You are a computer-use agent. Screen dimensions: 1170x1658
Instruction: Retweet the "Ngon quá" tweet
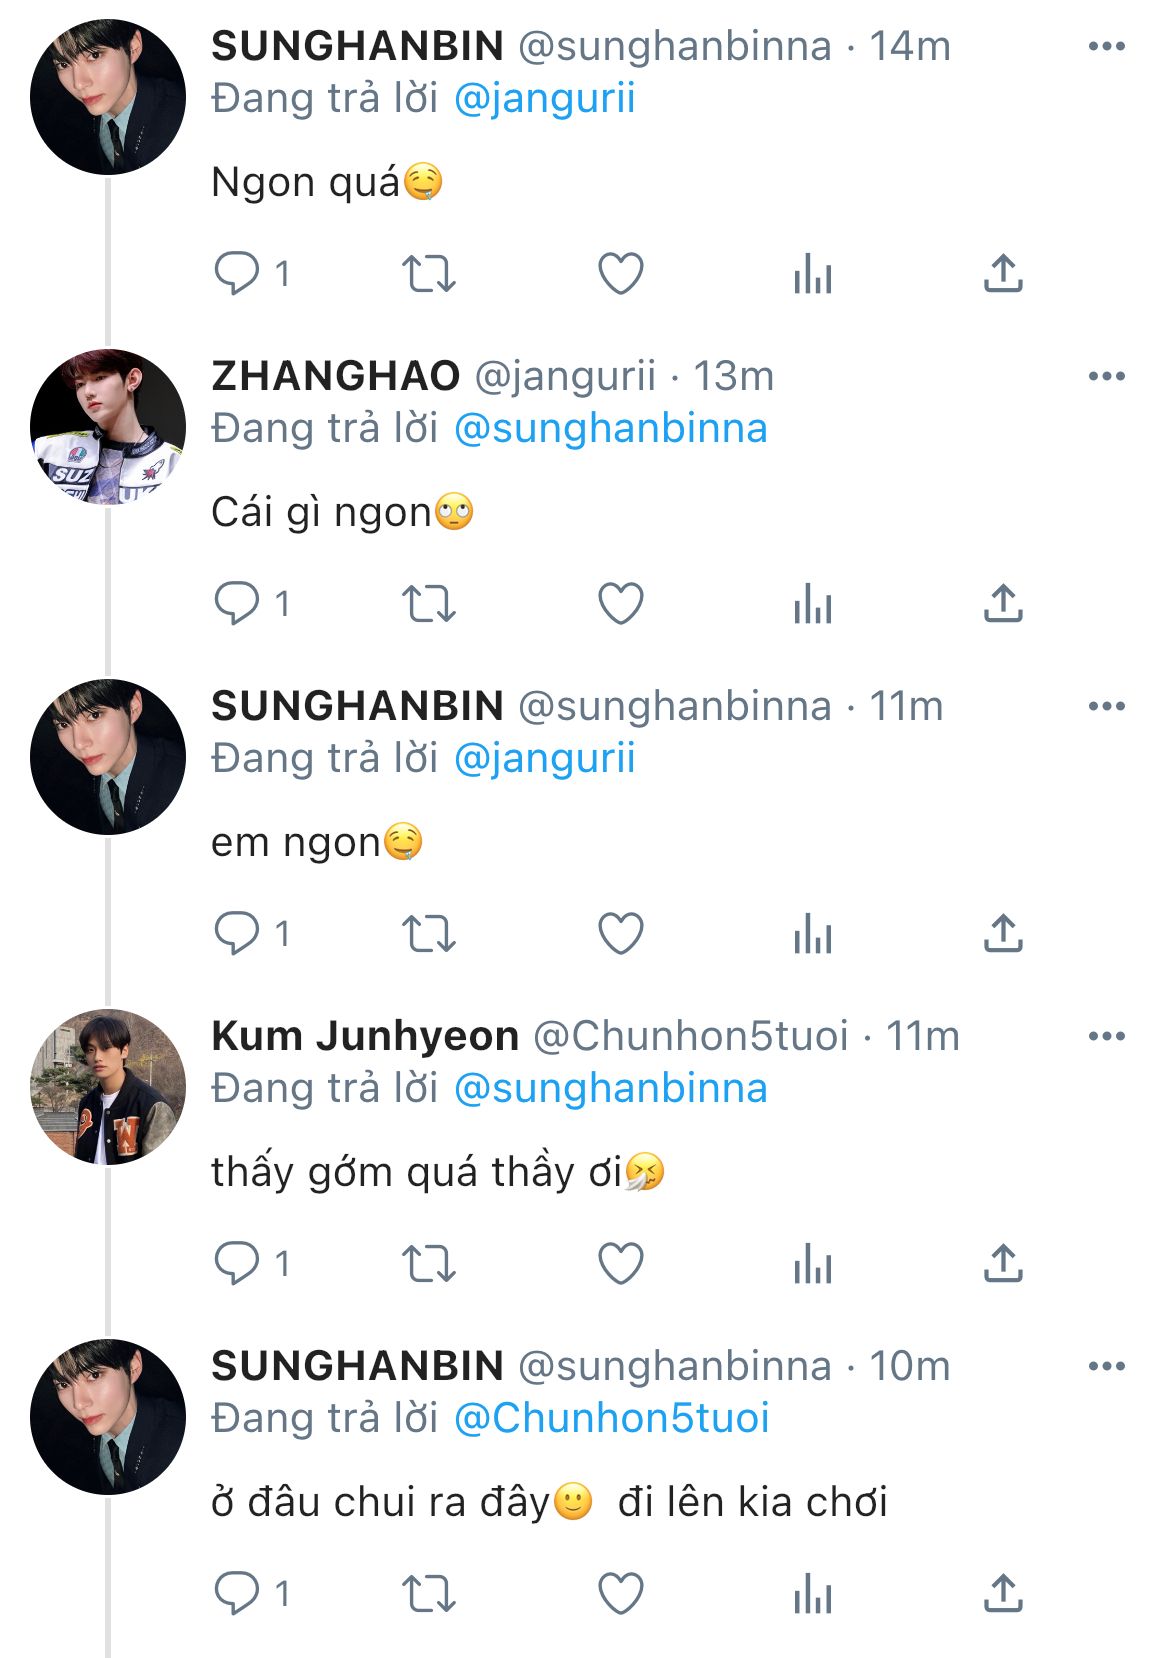(x=428, y=273)
